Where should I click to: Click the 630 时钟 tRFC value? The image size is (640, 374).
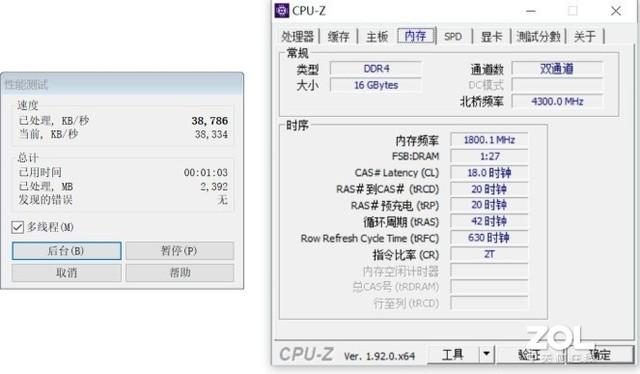coord(489,238)
